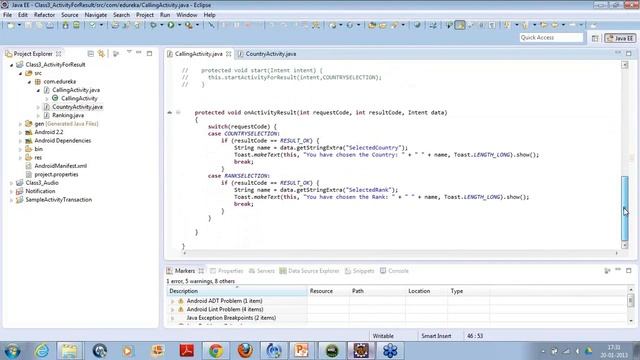This screenshot has height=360, width=640.
Task: Click the Smart Insert status bar entry
Action: pos(436,336)
